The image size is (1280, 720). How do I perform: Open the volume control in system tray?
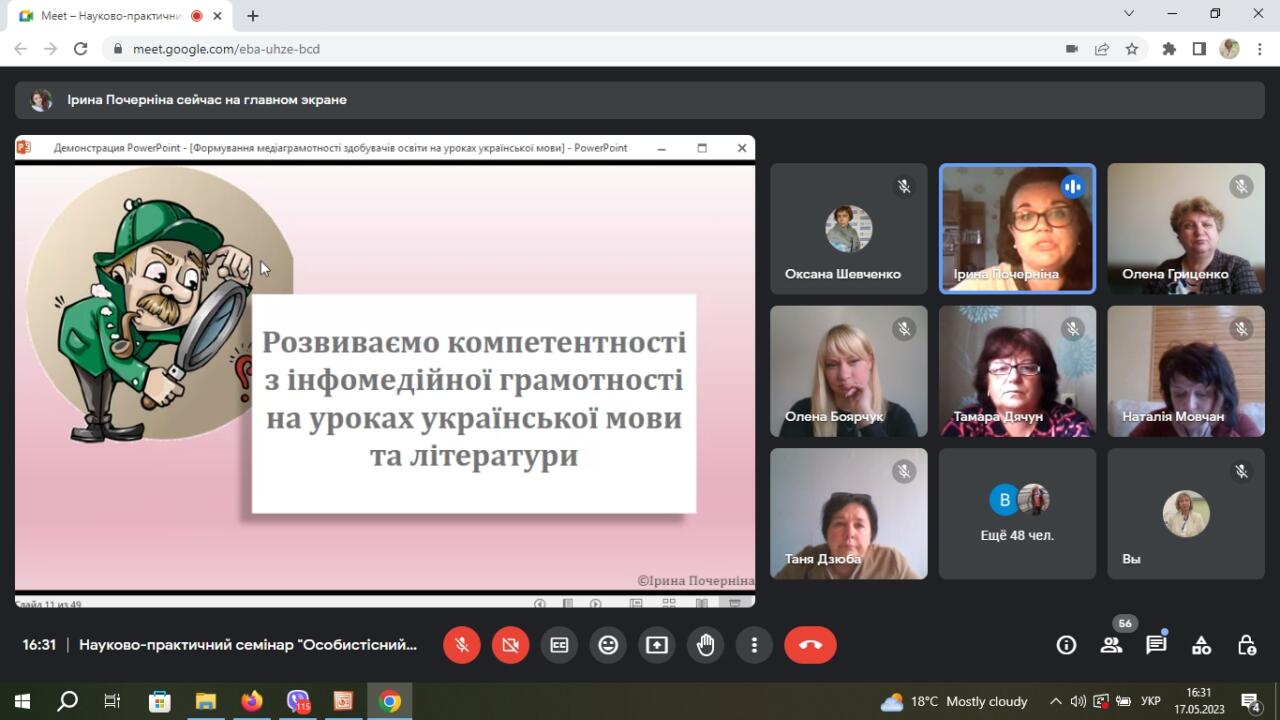pos(1078,701)
